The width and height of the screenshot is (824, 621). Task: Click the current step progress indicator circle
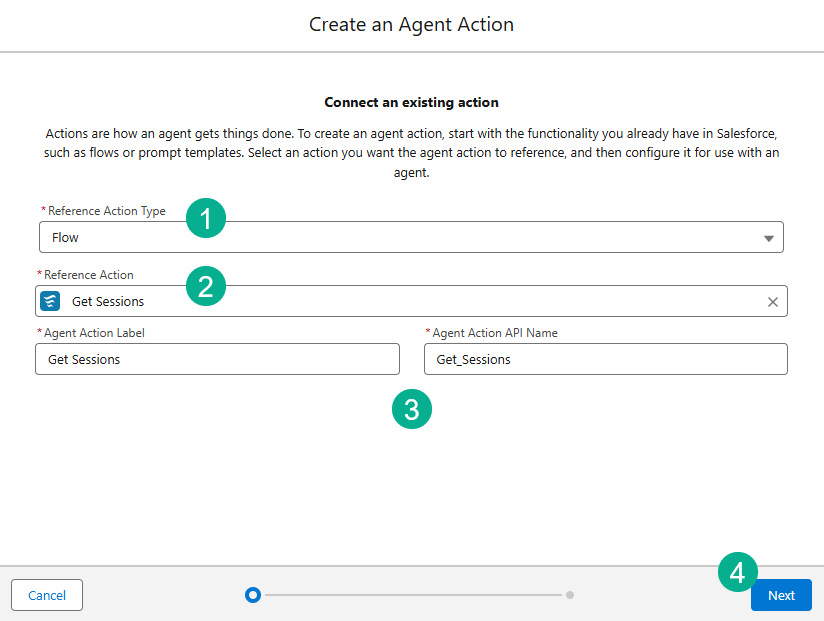pyautogui.click(x=253, y=595)
